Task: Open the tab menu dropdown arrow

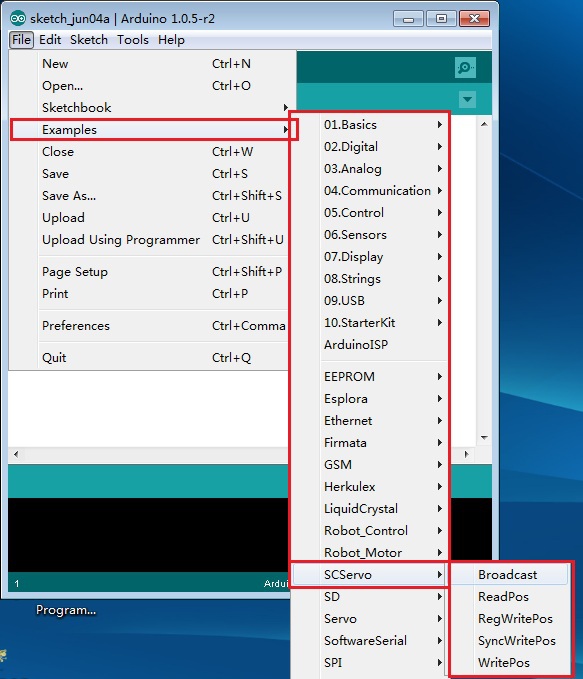Action: click(467, 99)
